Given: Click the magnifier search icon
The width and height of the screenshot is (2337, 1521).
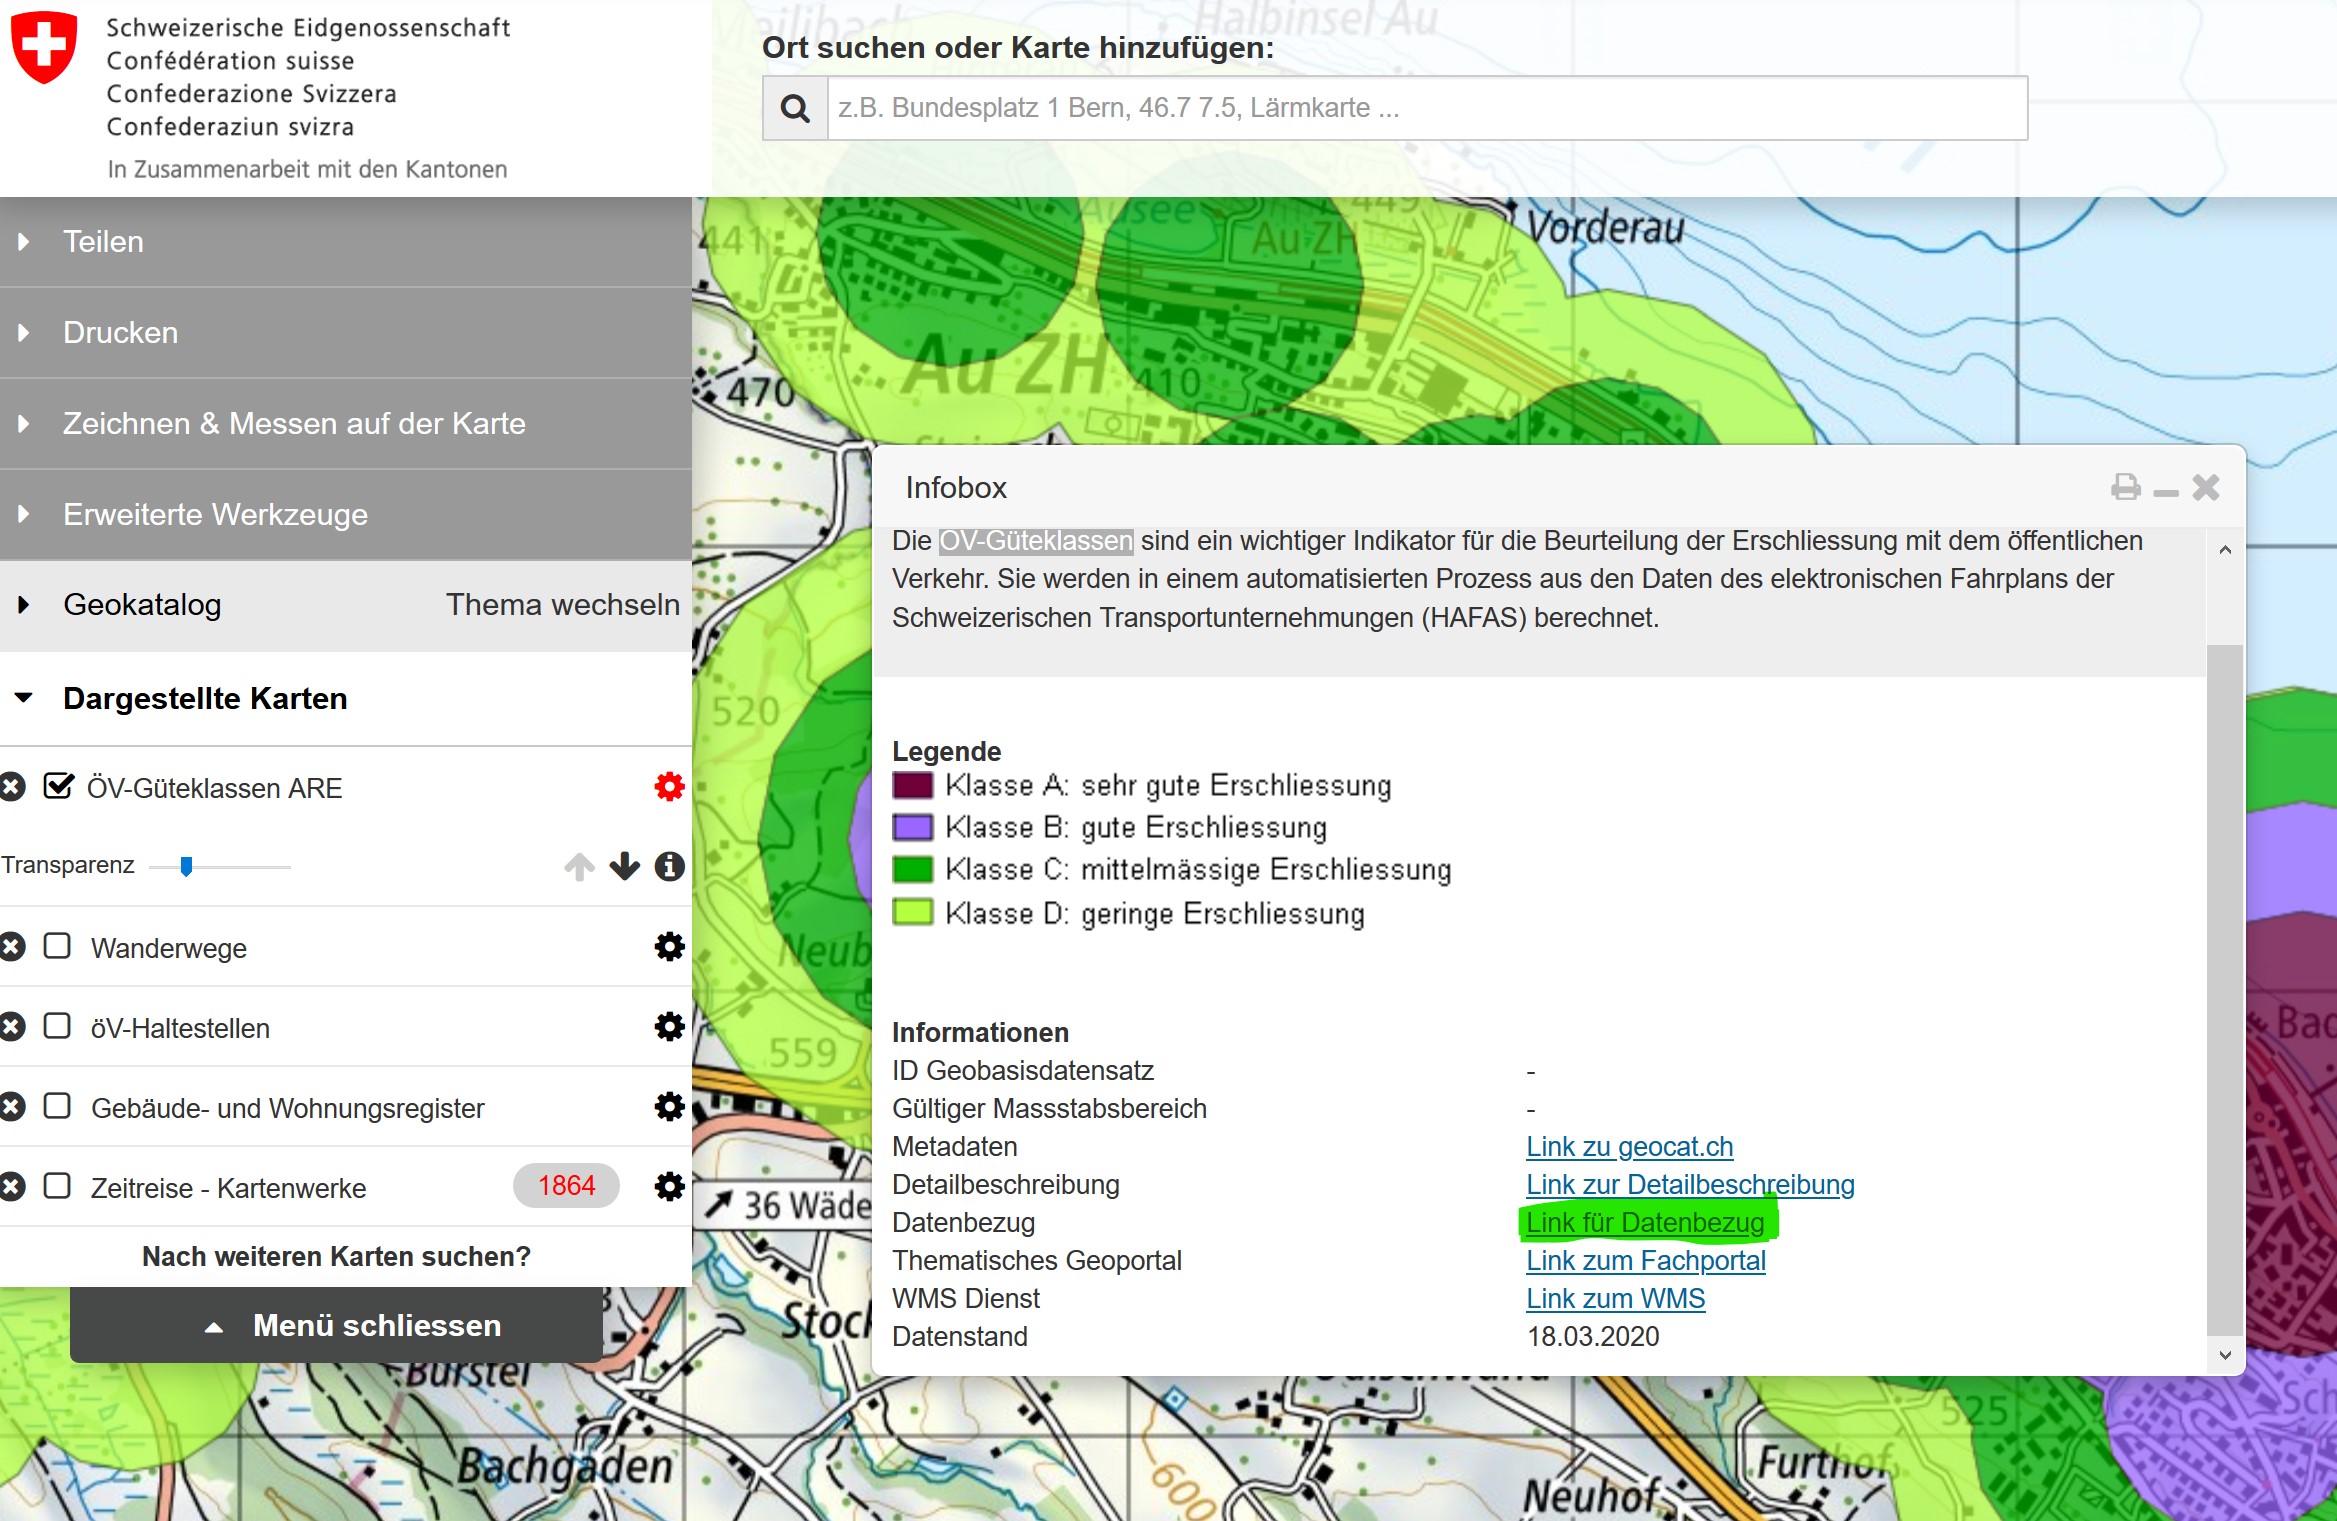Looking at the screenshot, I should point(795,108).
